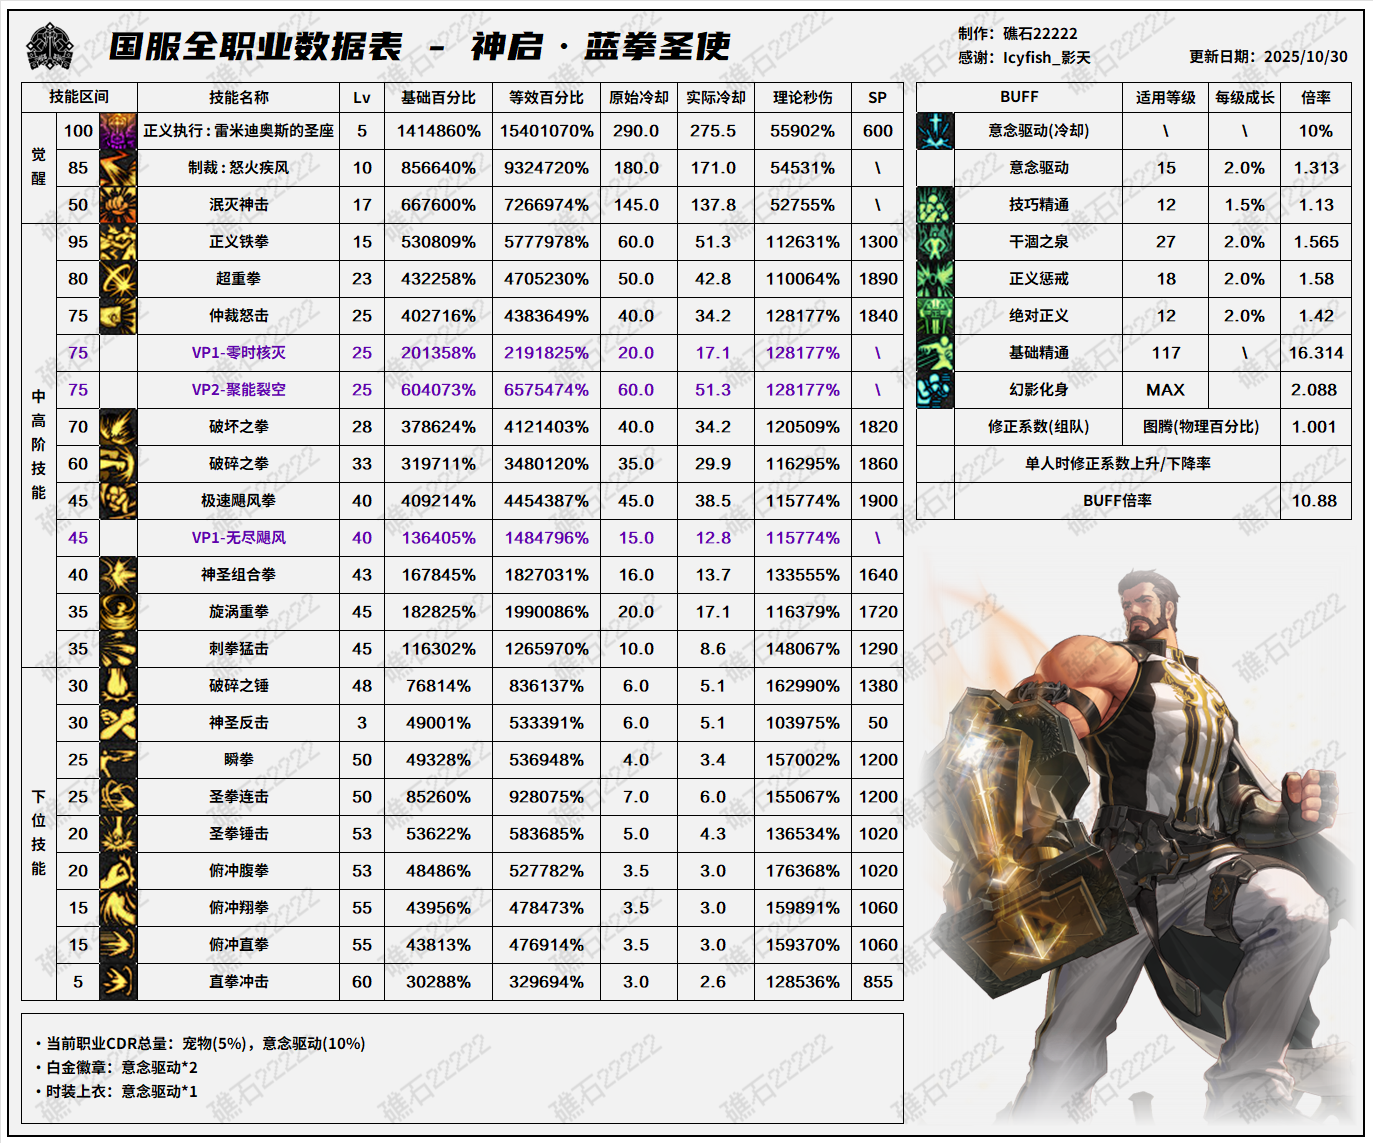Select the 干涸之泉 buff icon
Image resolution: width=1373 pixels, height=1143 pixels.
(935, 242)
